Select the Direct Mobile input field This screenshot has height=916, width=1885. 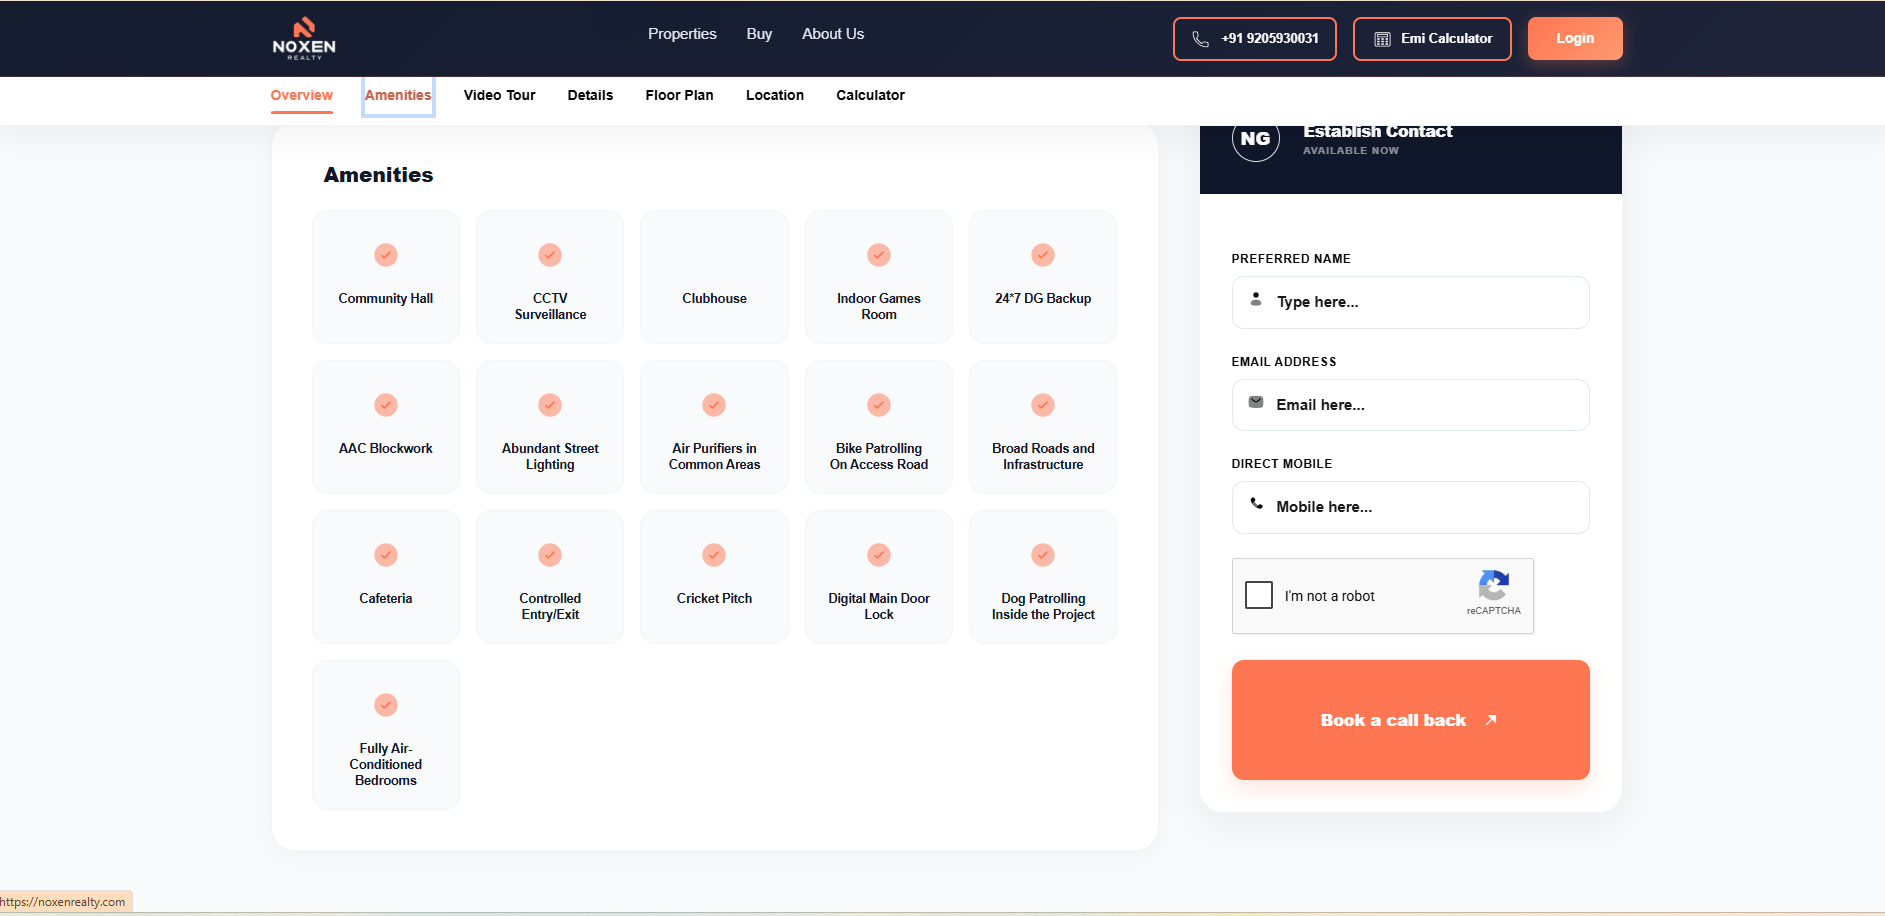[1410, 507]
